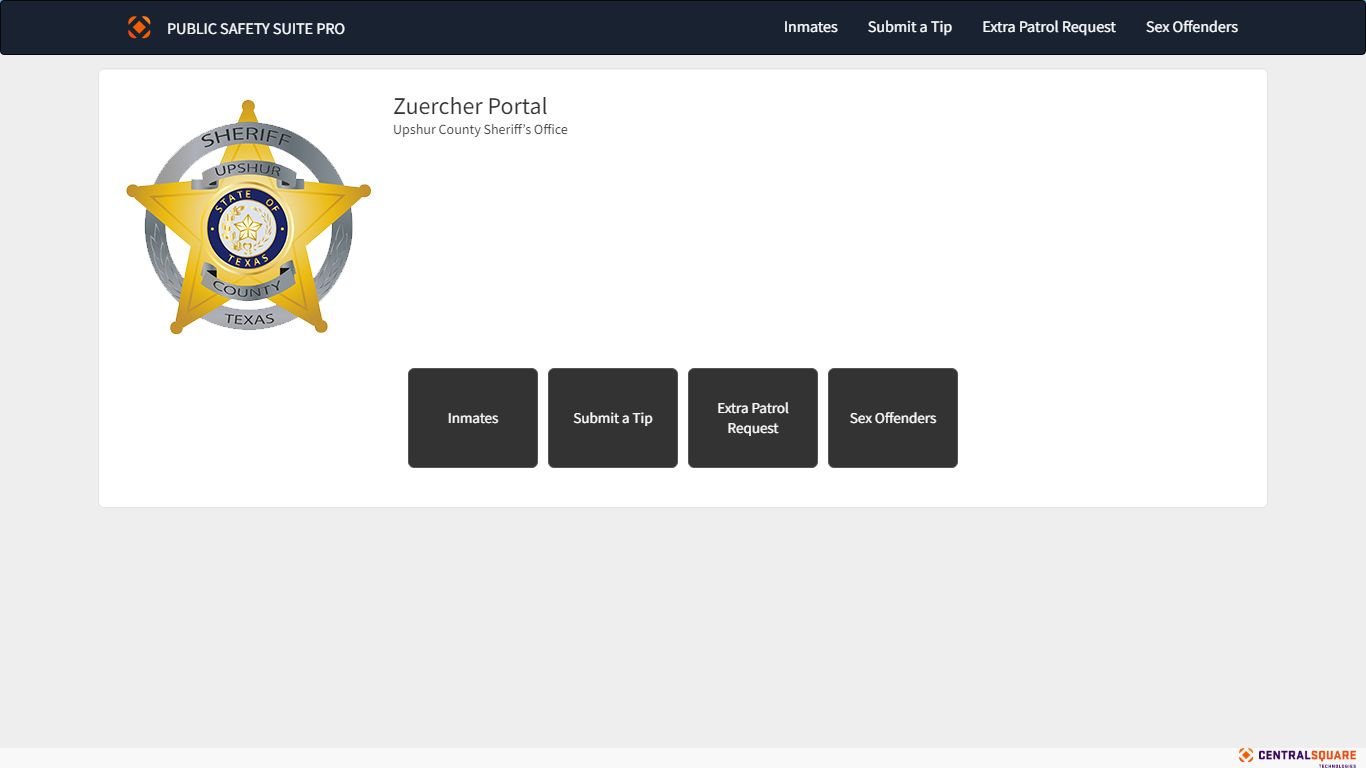Click the PUBLIC SAFETY SUITE PRO brand text

[x=256, y=28]
